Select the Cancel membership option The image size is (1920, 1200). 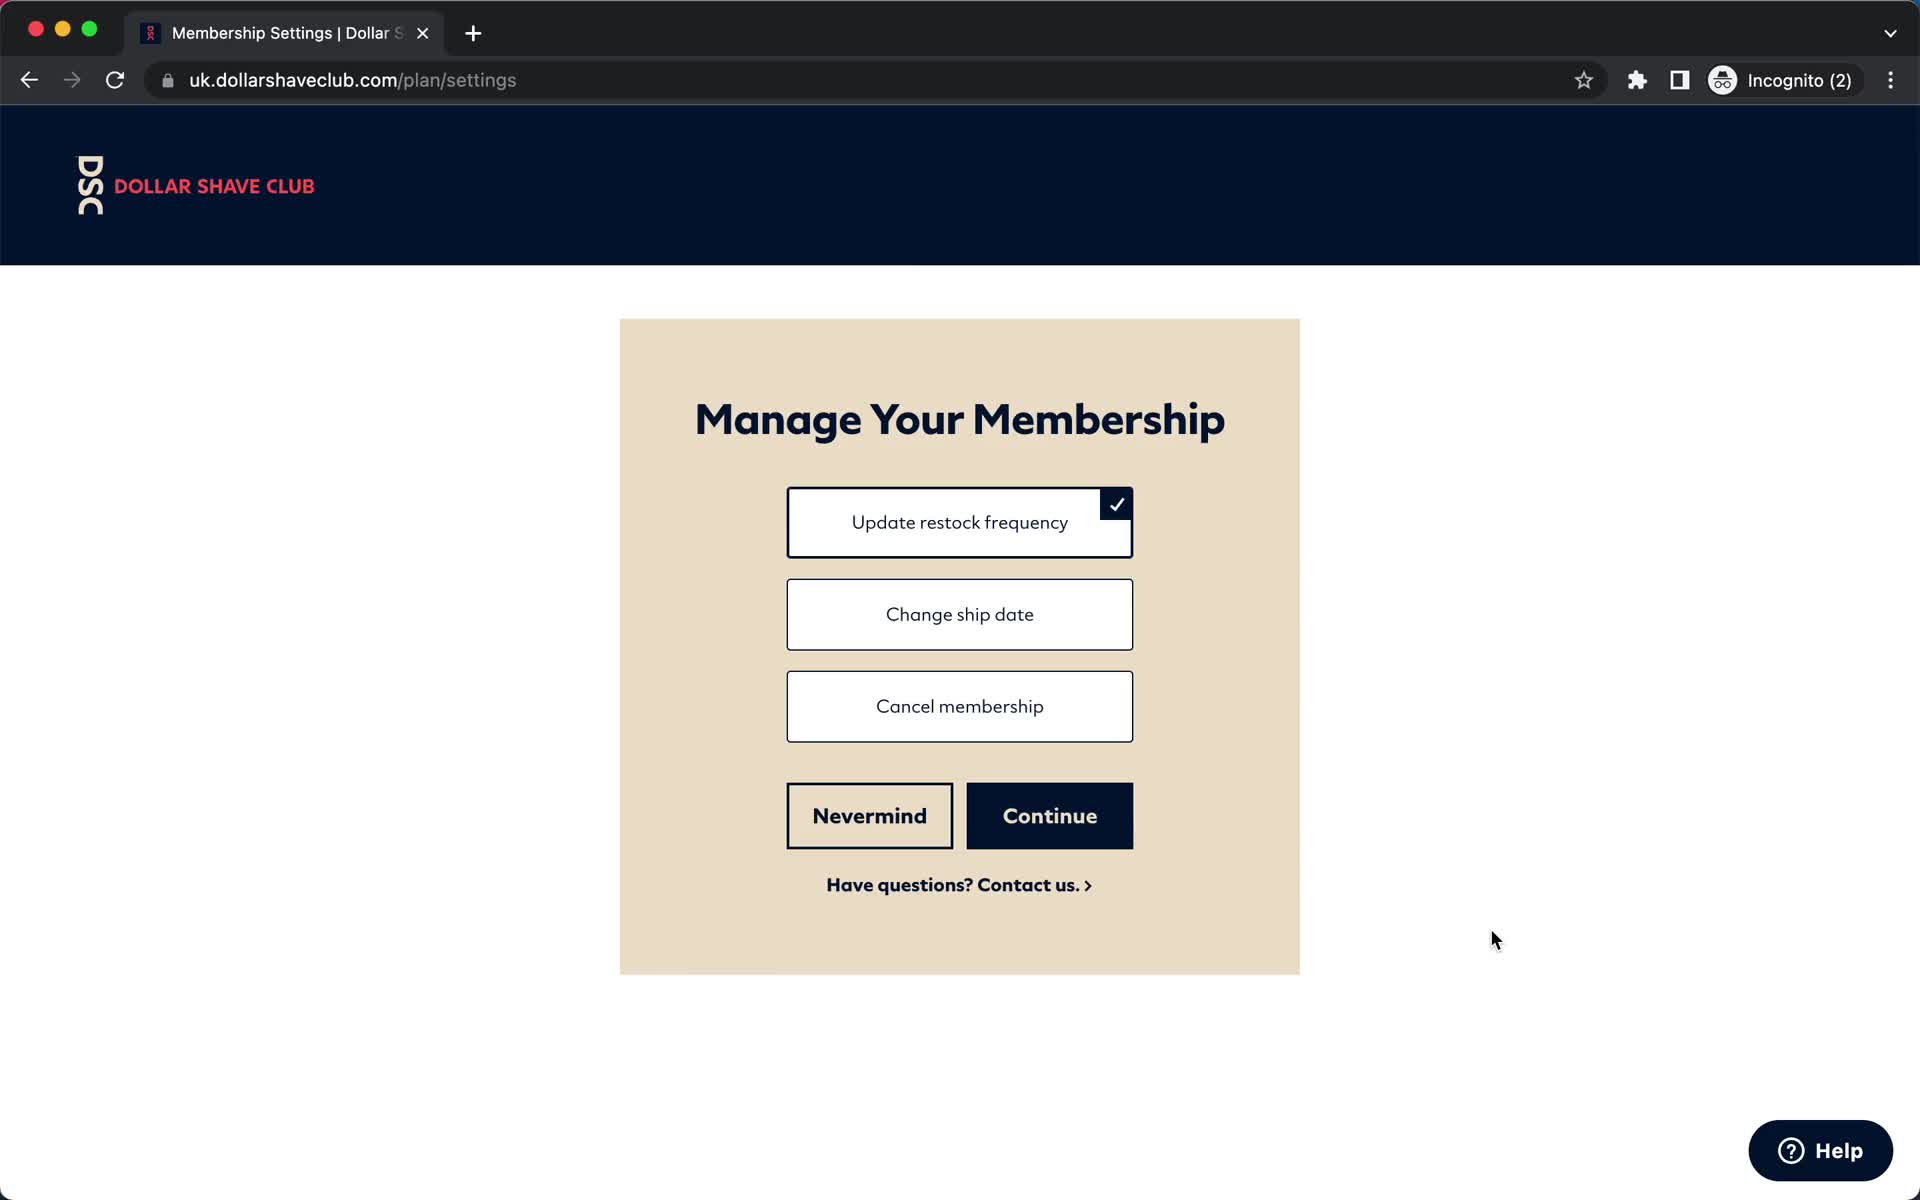[959, 706]
